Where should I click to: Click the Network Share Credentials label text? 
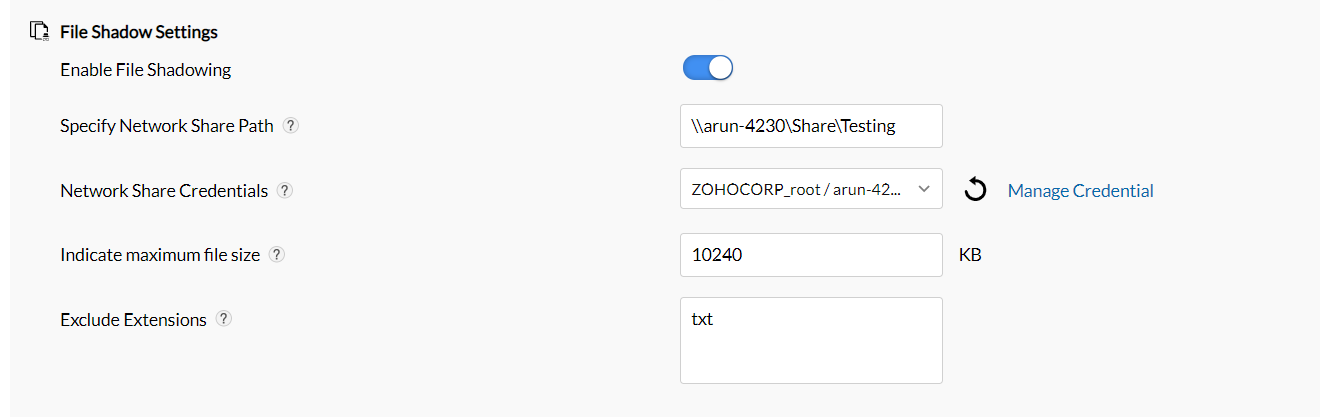164,190
